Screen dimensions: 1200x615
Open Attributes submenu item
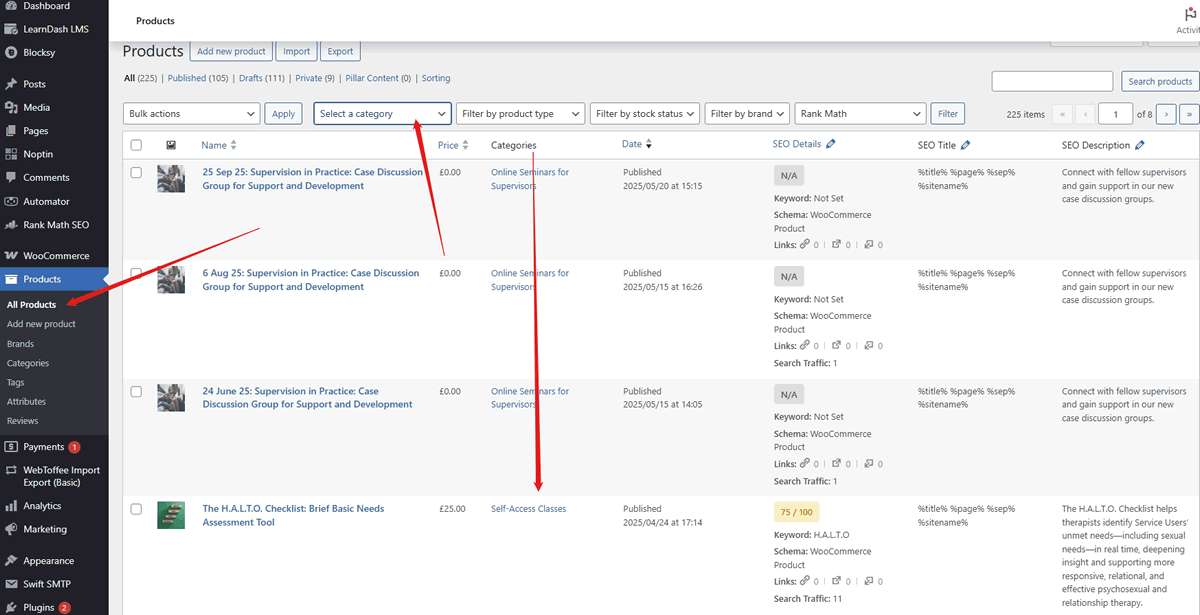click(x=26, y=402)
